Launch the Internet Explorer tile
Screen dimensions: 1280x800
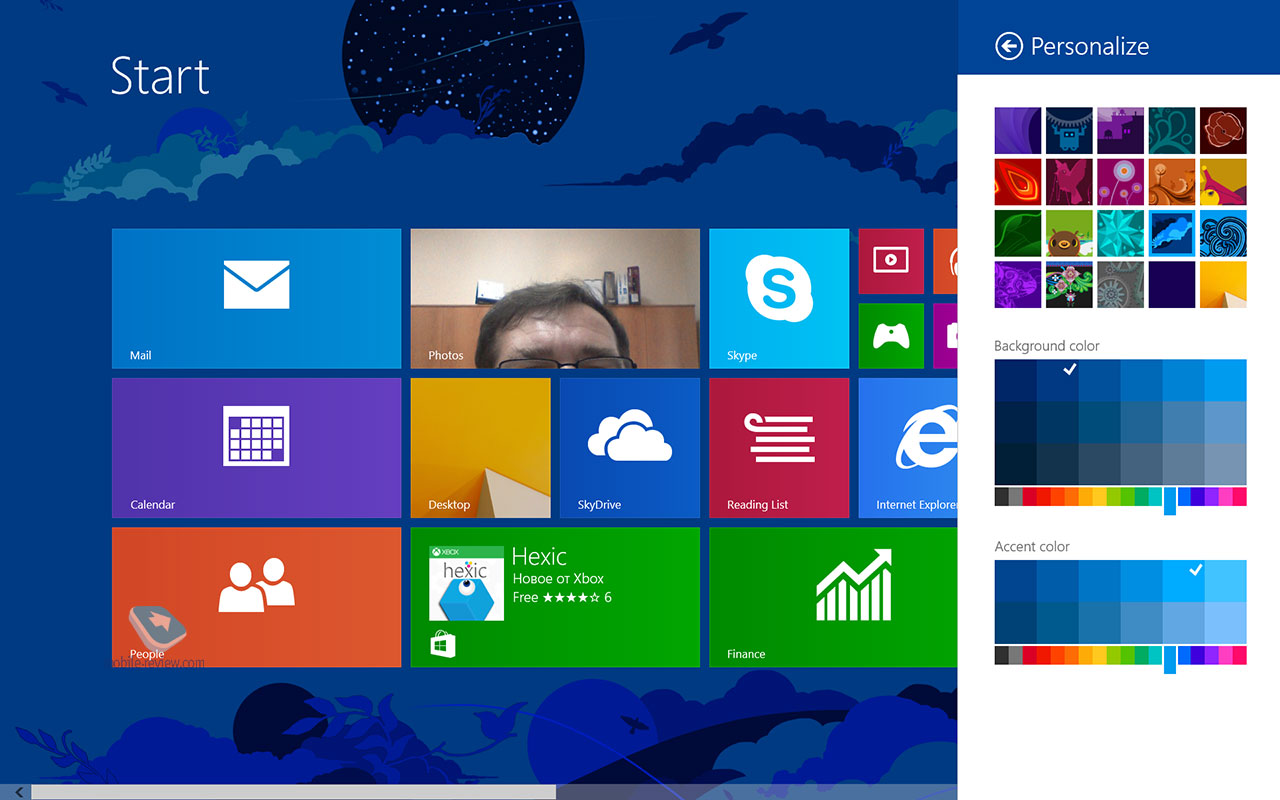908,448
